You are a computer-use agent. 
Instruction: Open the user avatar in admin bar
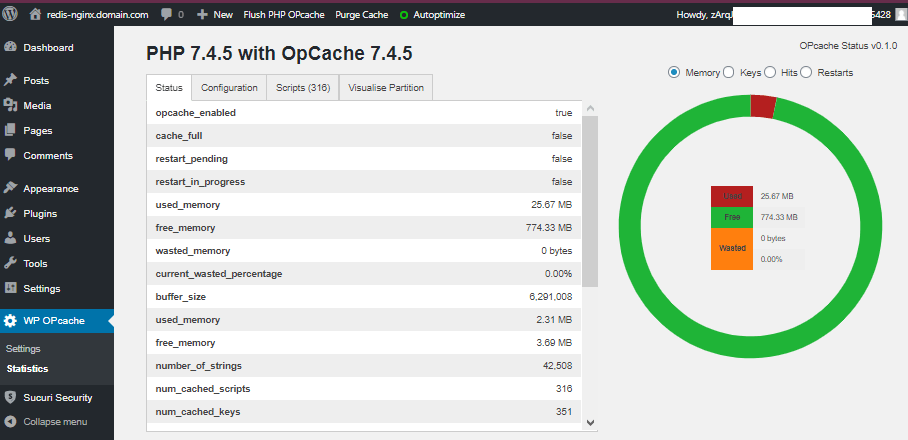[x=900, y=15]
